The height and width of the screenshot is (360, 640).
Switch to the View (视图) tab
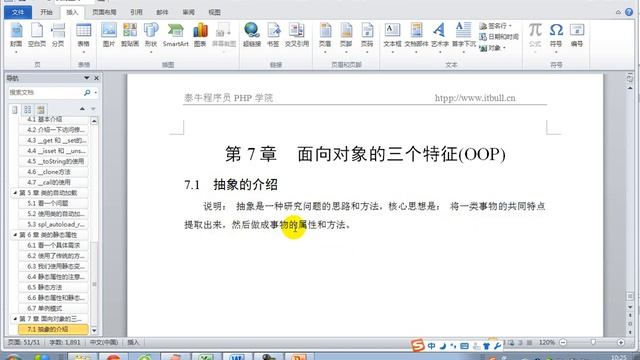[214, 12]
